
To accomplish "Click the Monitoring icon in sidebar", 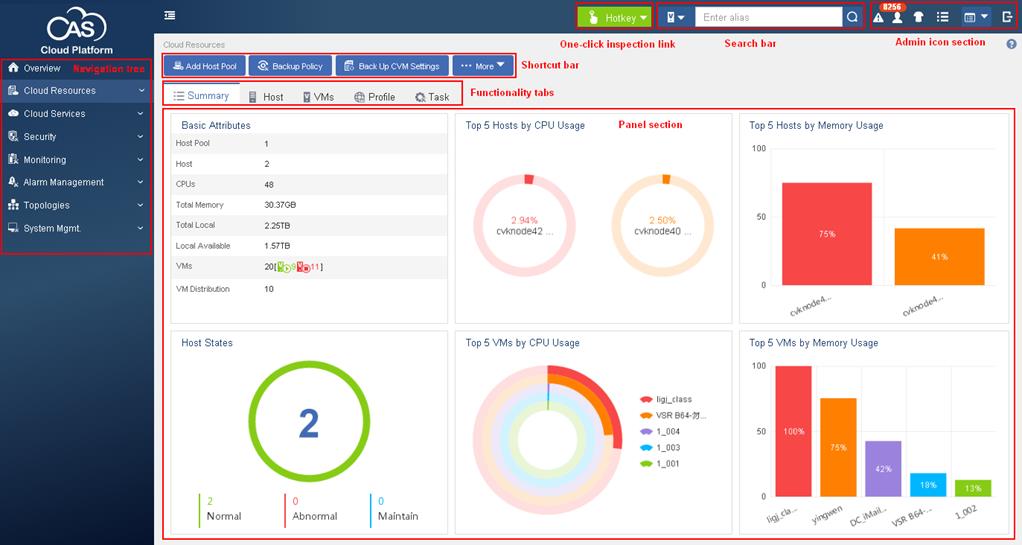I will [13, 159].
